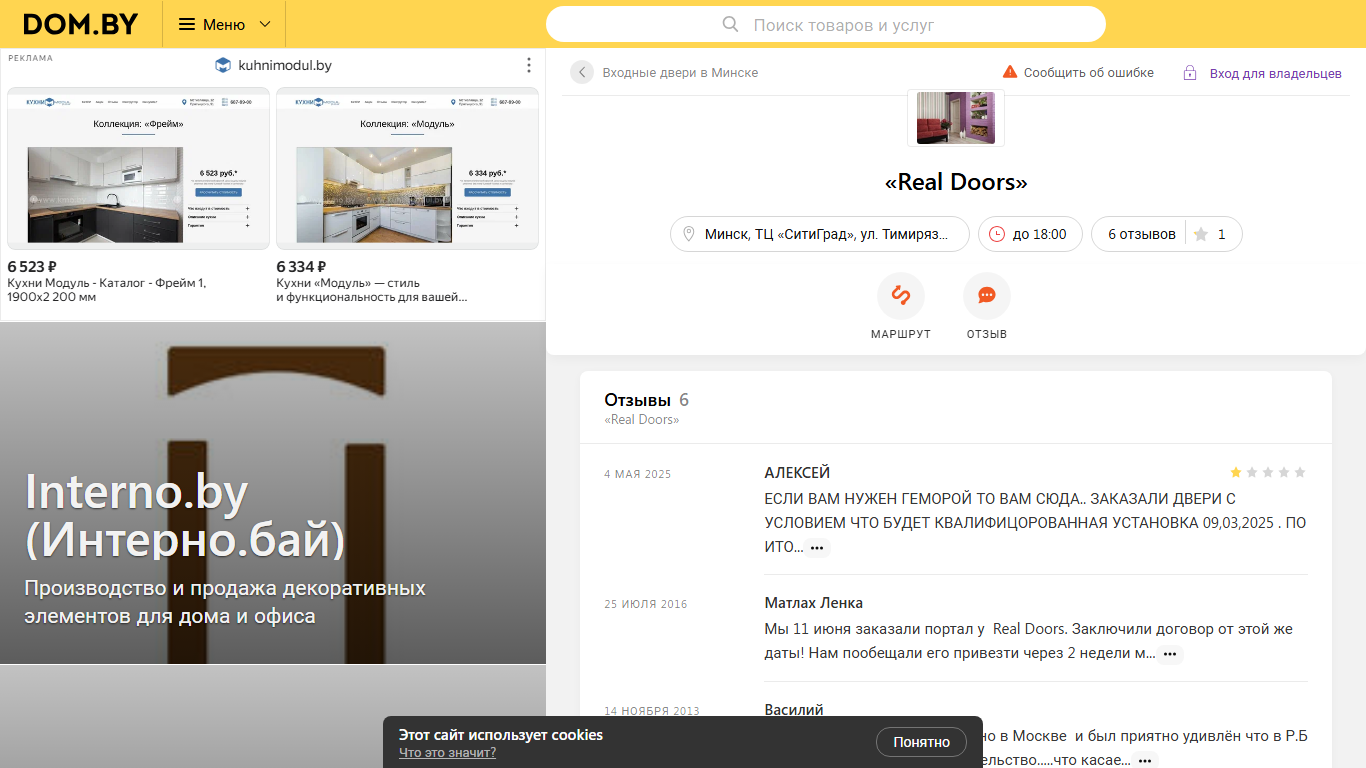Image resolution: width=1366 pixels, height=768 pixels.
Task: Expand the Меню dropdown chevron
Action: [265, 24]
